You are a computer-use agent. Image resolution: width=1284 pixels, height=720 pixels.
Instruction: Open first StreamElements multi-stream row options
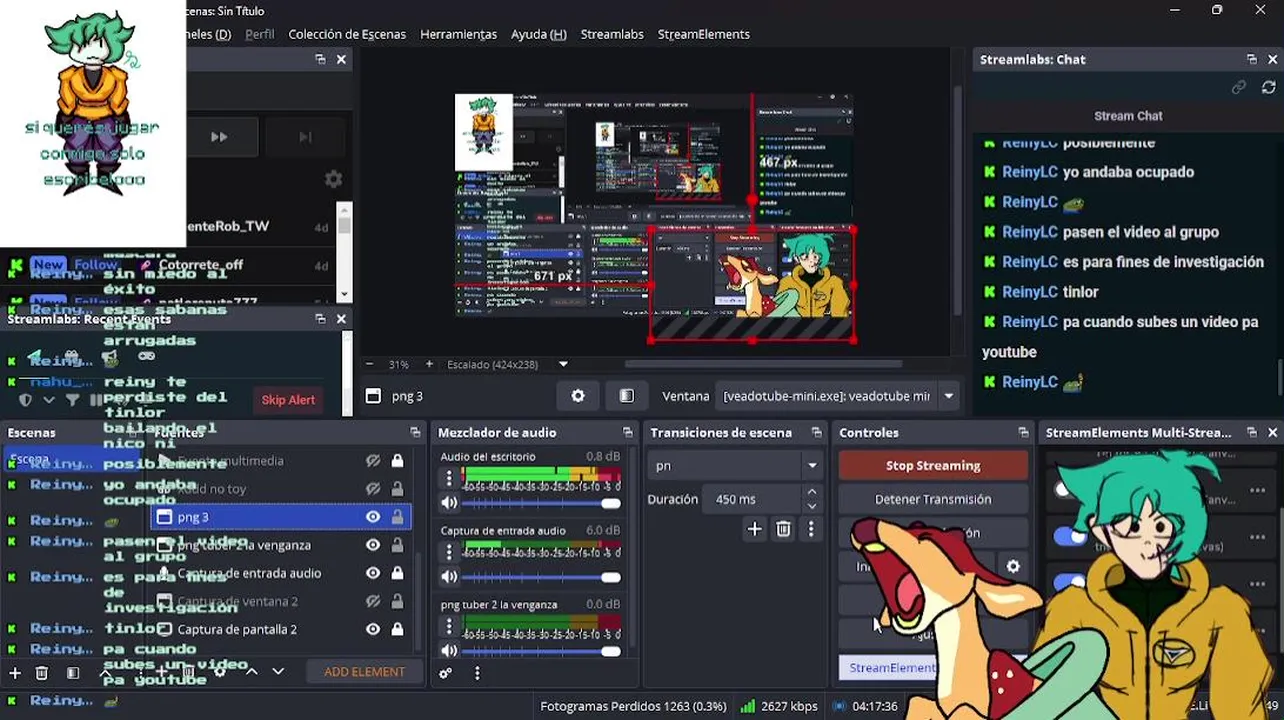point(1256,491)
